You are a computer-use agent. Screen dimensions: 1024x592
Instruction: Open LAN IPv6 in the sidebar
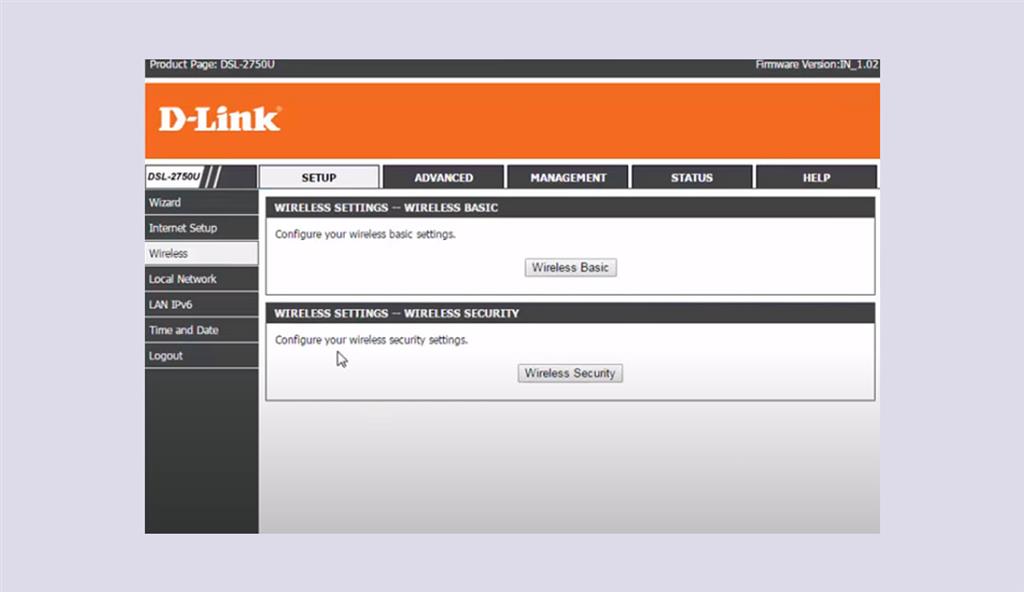point(201,304)
